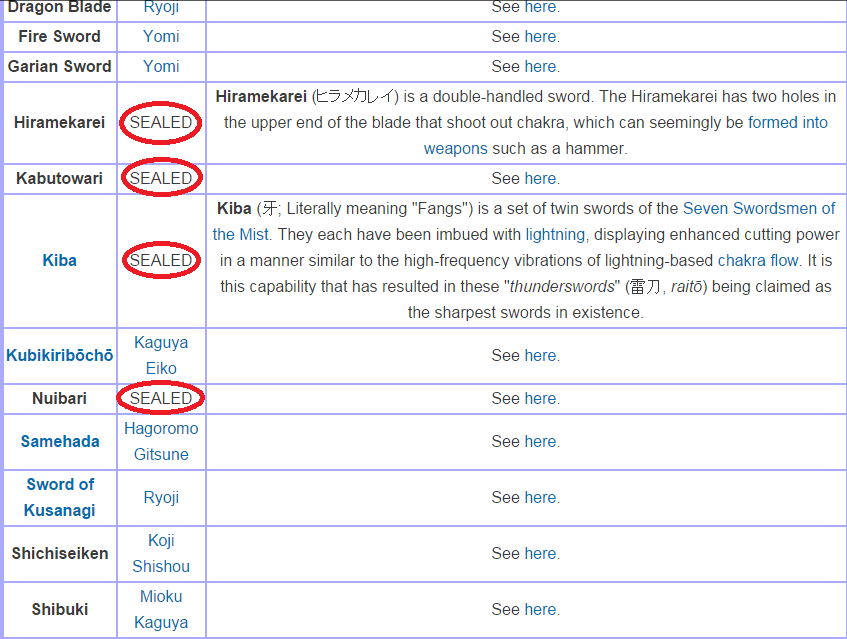Visit Hagoromo Gitsune's owner page
This screenshot has width=847, height=639.
(x=161, y=441)
